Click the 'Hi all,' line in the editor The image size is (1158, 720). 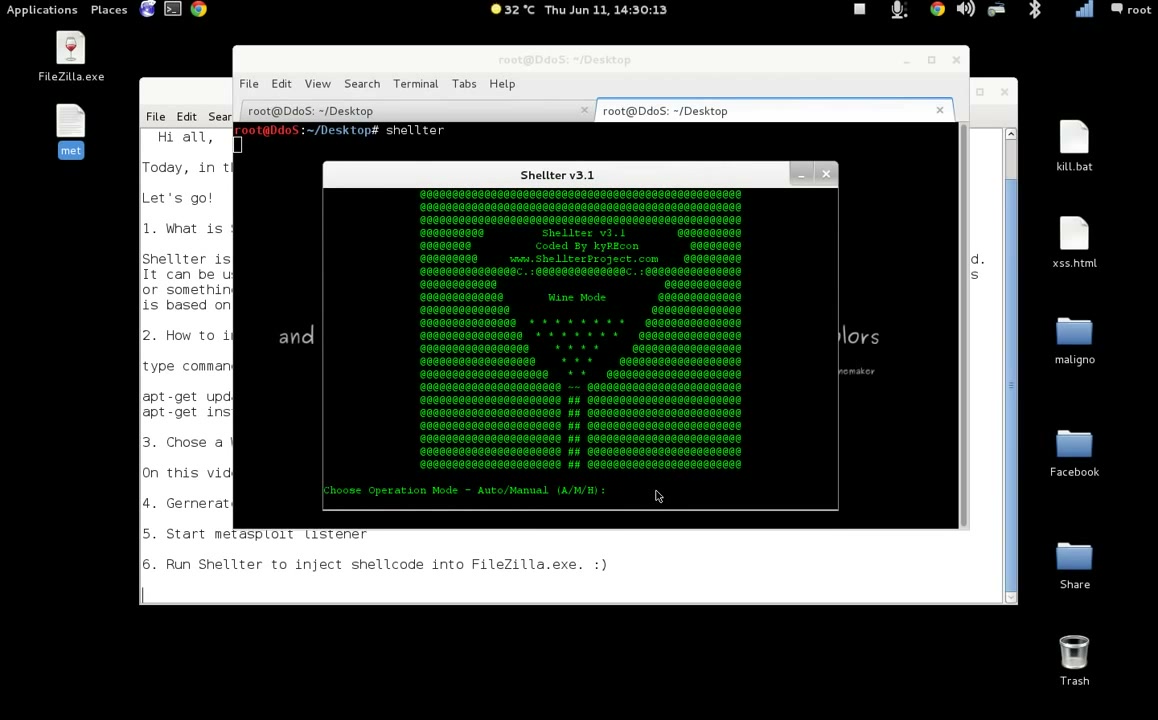(x=185, y=137)
